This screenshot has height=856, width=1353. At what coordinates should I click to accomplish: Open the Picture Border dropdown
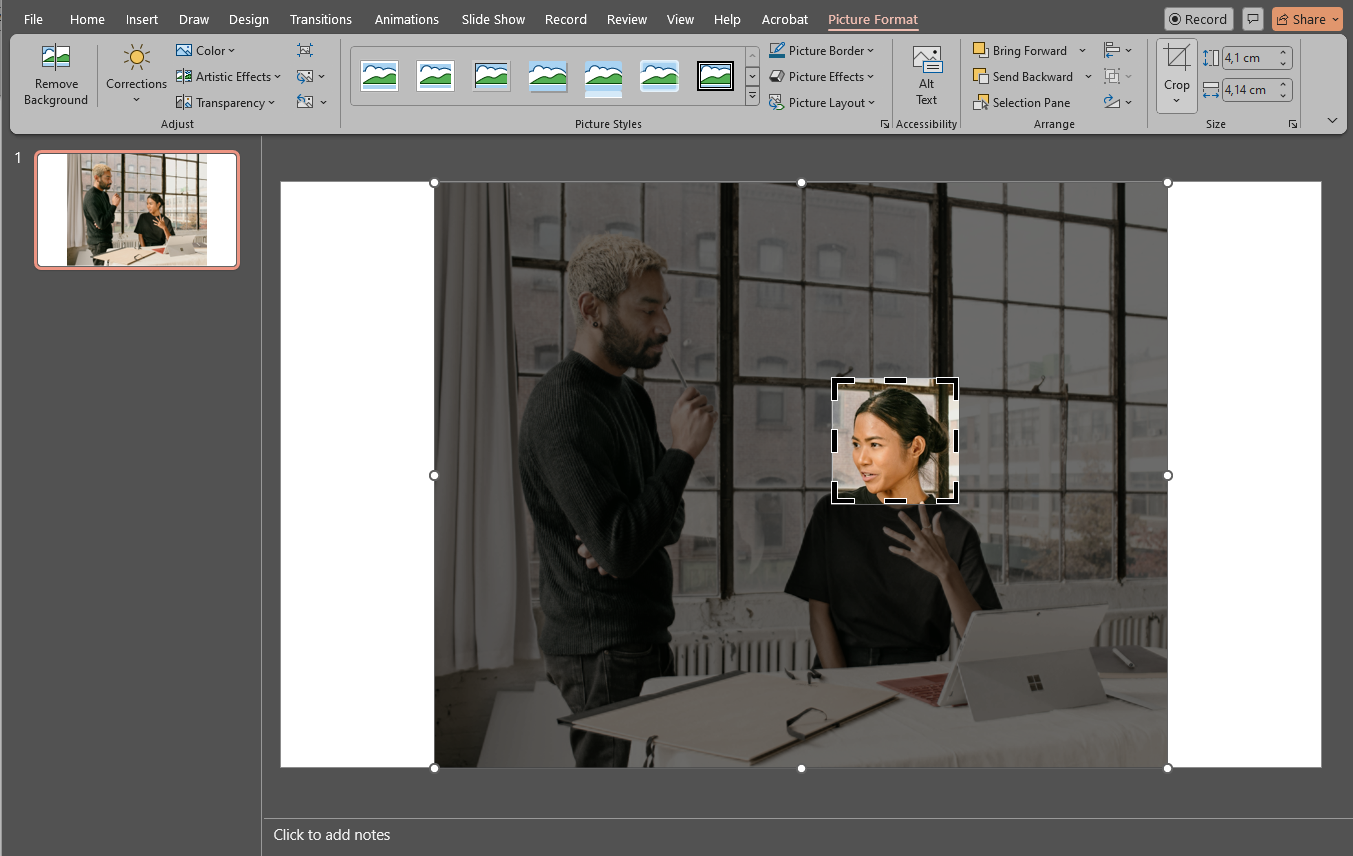[x=821, y=50]
